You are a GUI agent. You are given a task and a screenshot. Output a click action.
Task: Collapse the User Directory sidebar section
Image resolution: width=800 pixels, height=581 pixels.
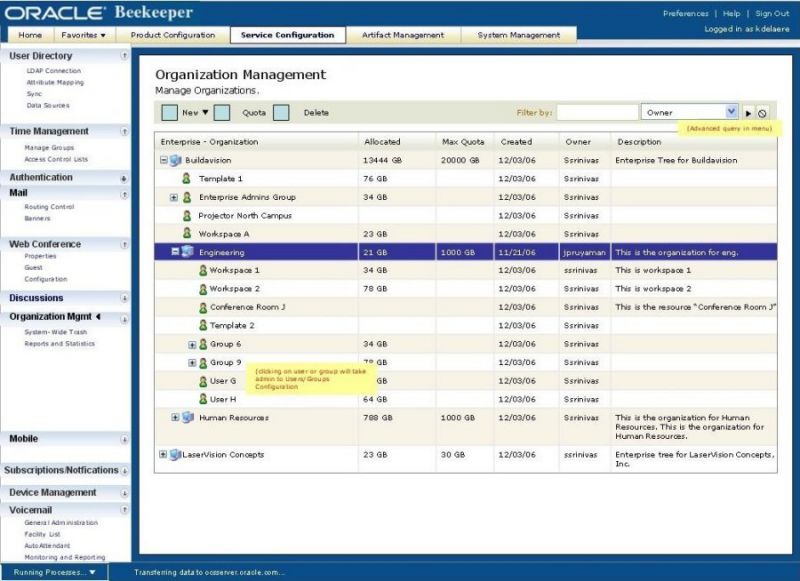coord(124,56)
